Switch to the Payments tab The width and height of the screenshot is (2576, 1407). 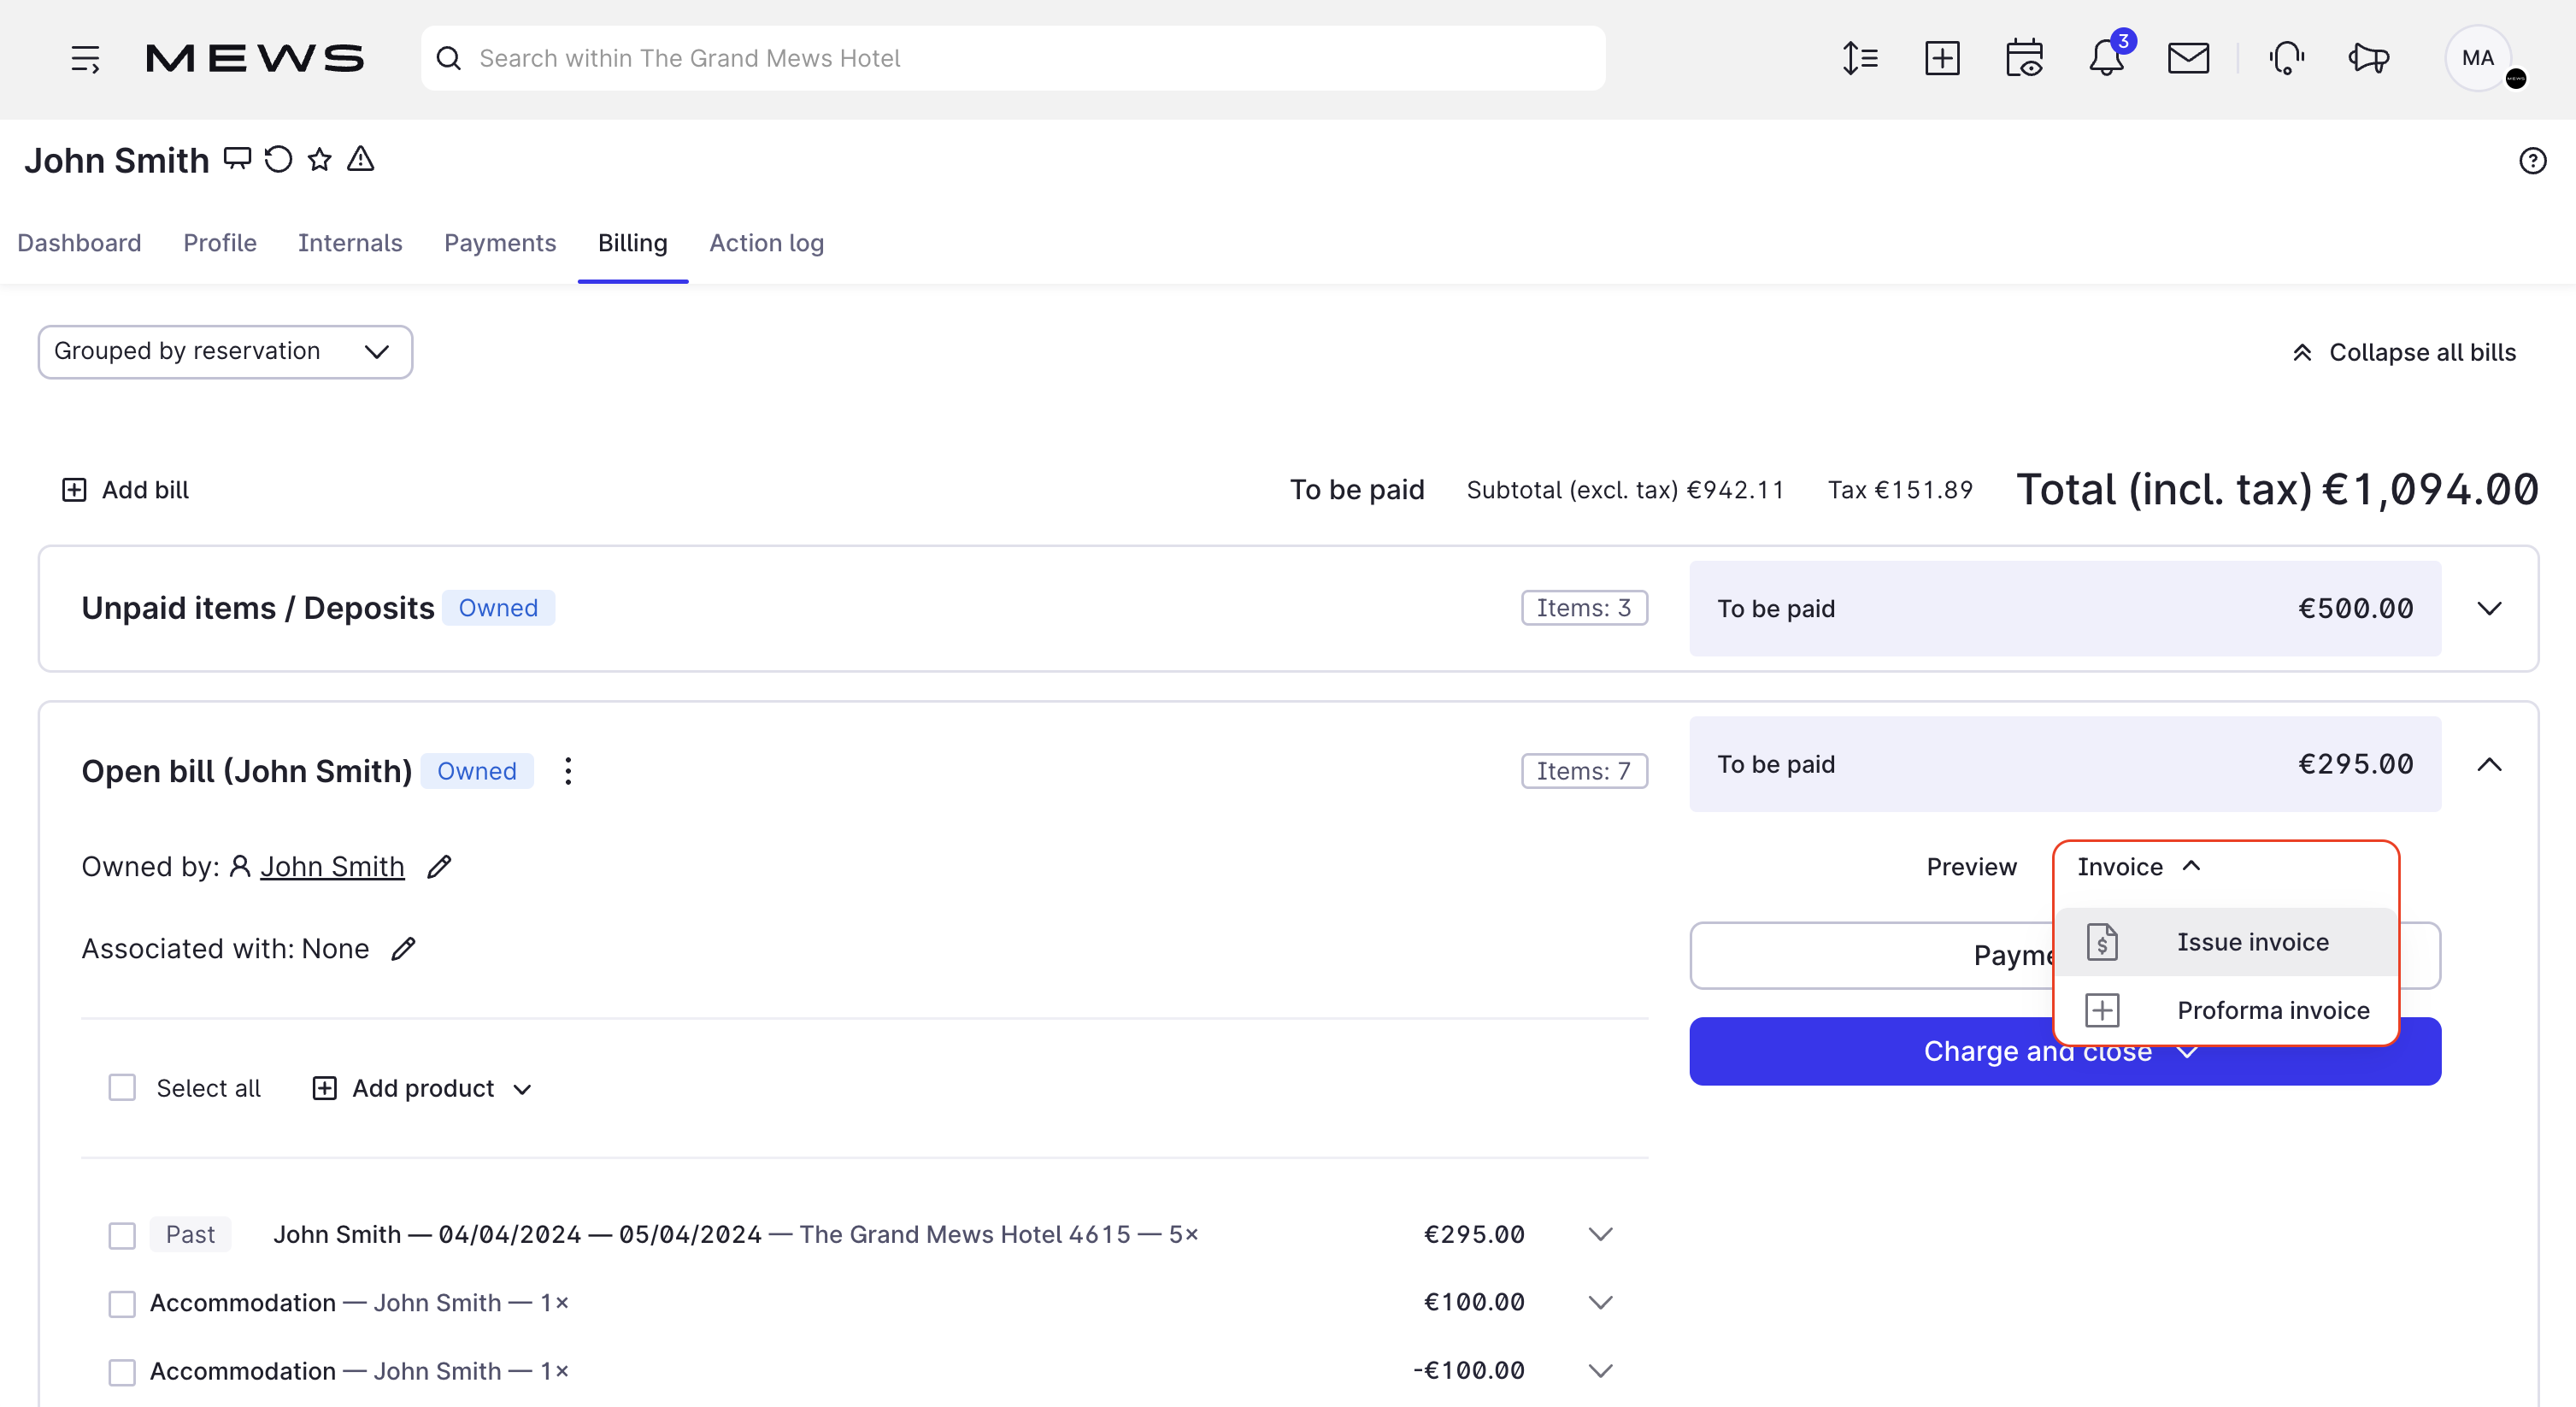pos(500,243)
